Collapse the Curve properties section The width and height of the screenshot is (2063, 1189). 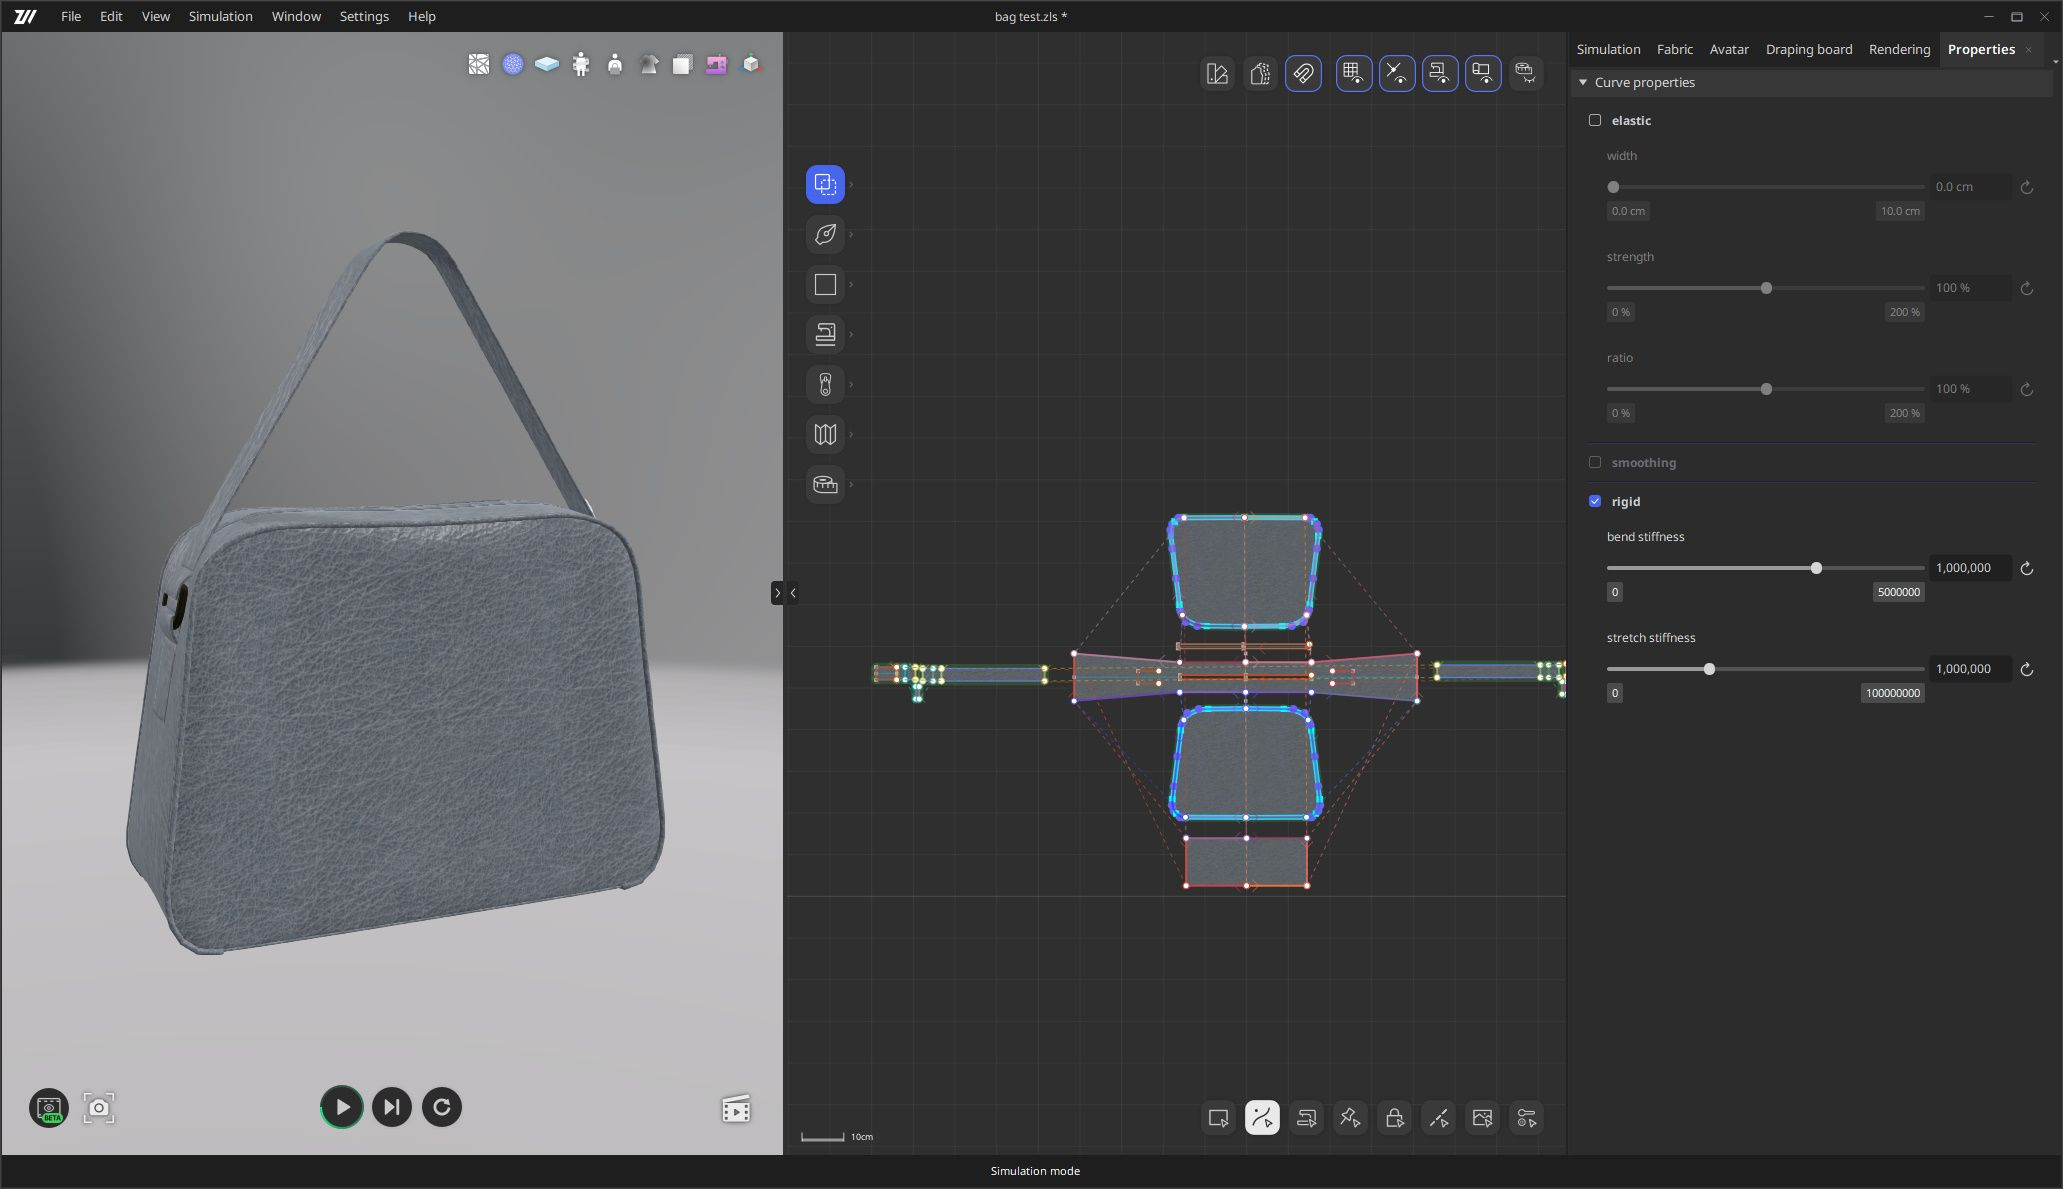pos(1583,82)
